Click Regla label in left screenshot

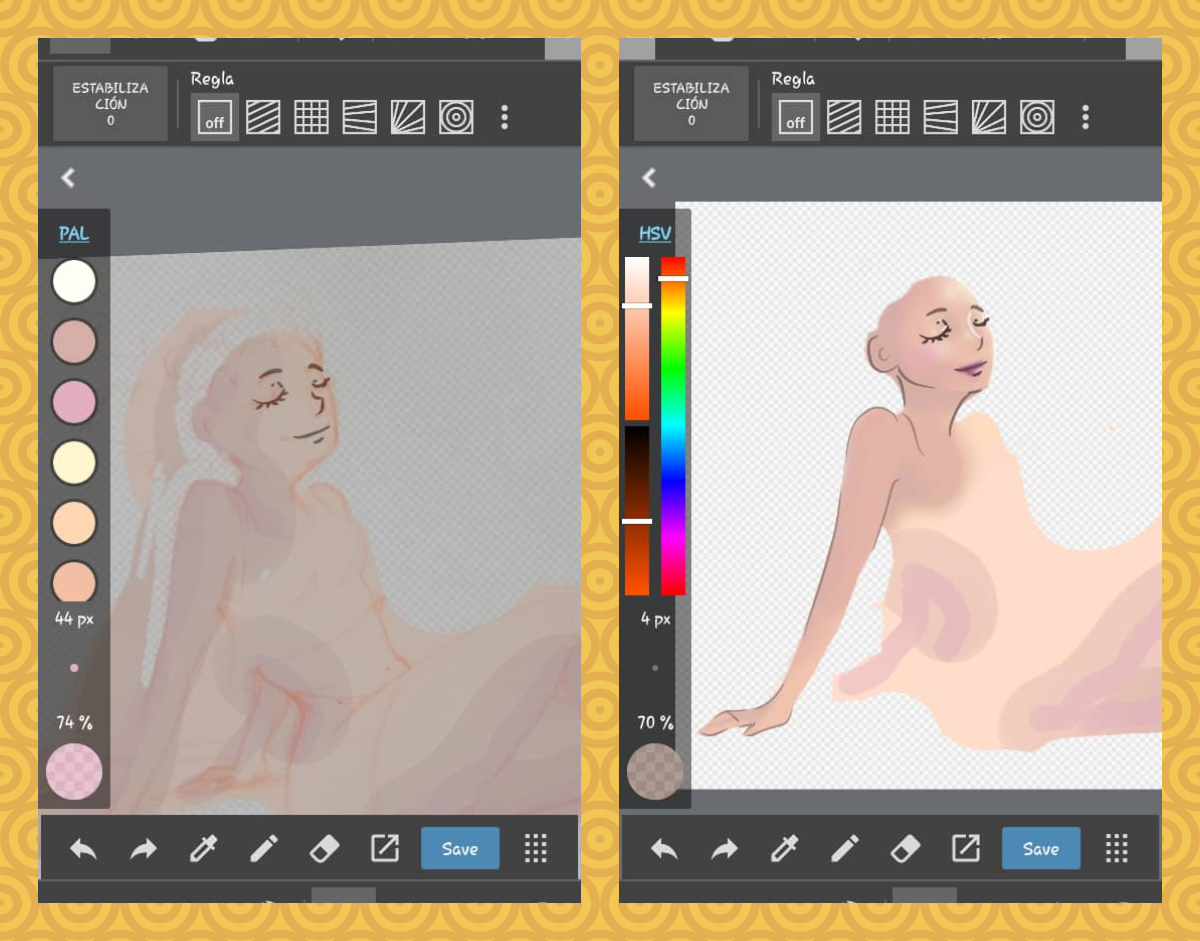(212, 79)
